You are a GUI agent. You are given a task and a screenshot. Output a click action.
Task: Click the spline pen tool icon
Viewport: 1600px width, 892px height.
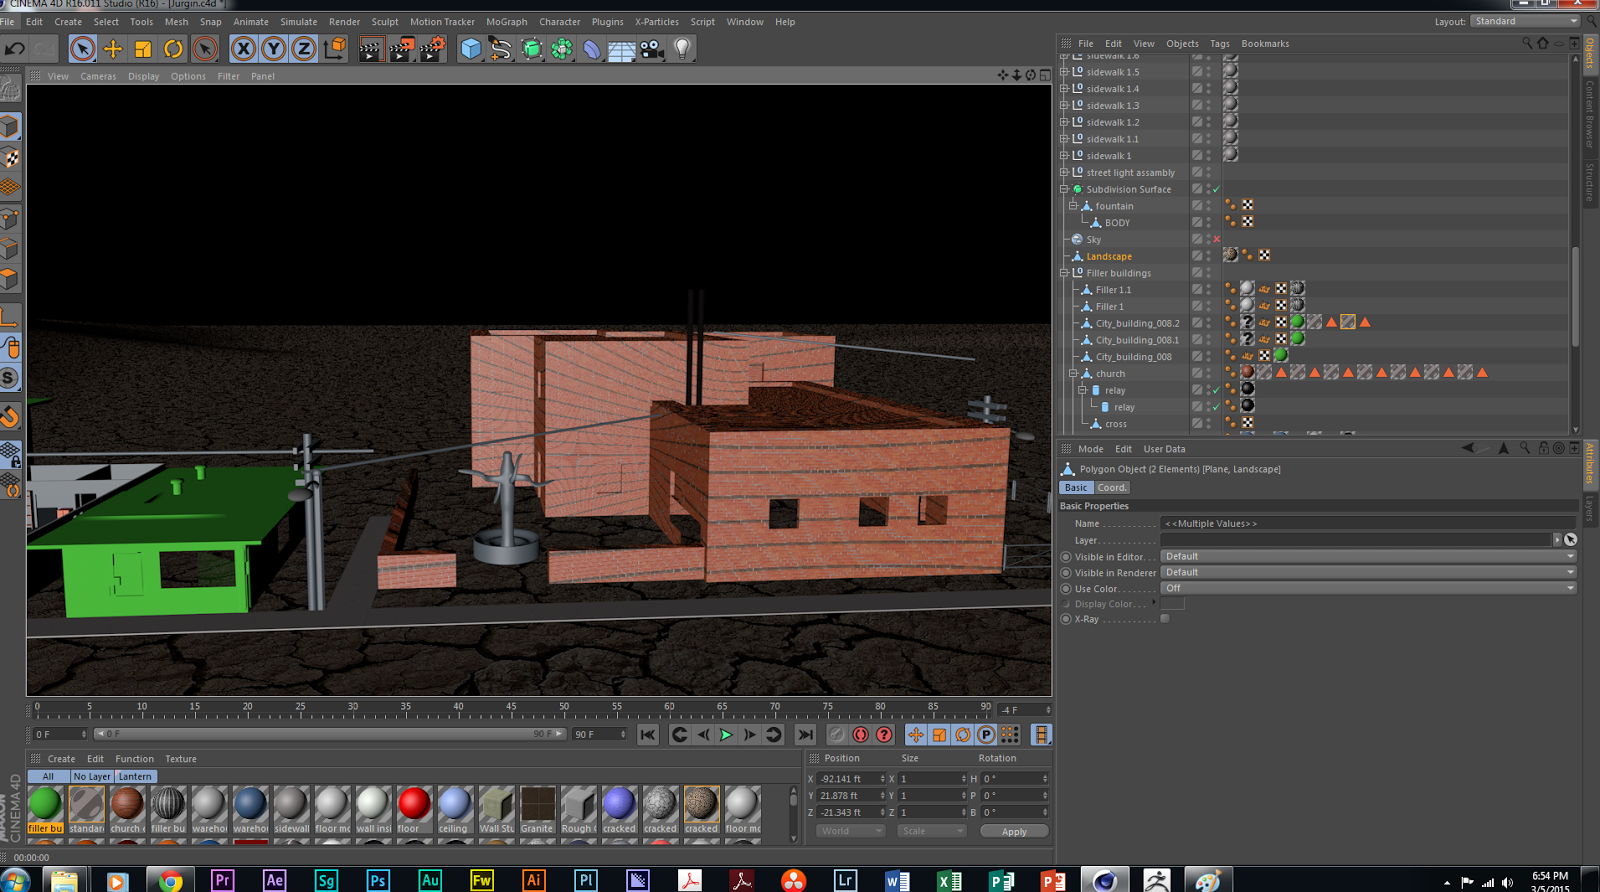pos(500,48)
